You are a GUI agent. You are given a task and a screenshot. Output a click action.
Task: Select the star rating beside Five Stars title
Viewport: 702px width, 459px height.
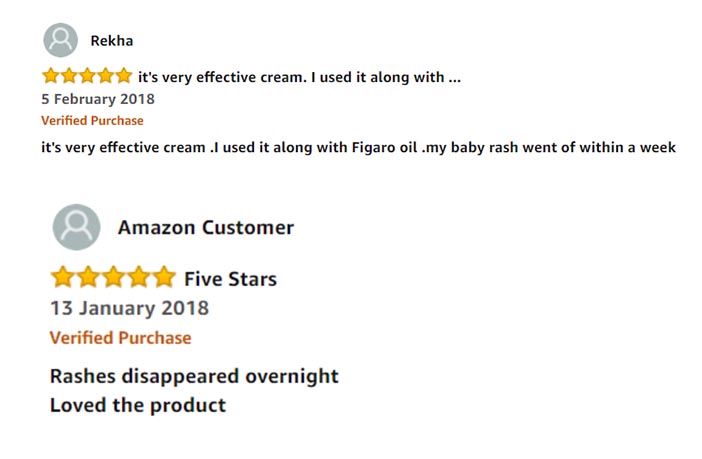click(113, 276)
